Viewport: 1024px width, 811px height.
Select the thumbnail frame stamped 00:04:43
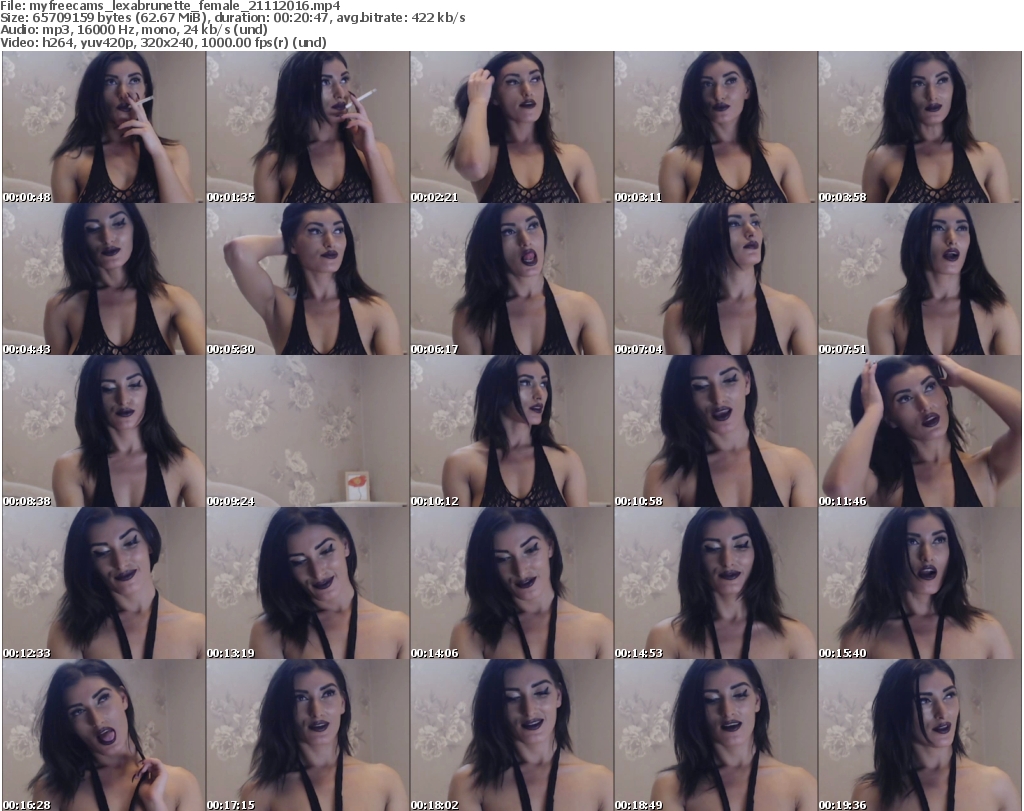[104, 279]
